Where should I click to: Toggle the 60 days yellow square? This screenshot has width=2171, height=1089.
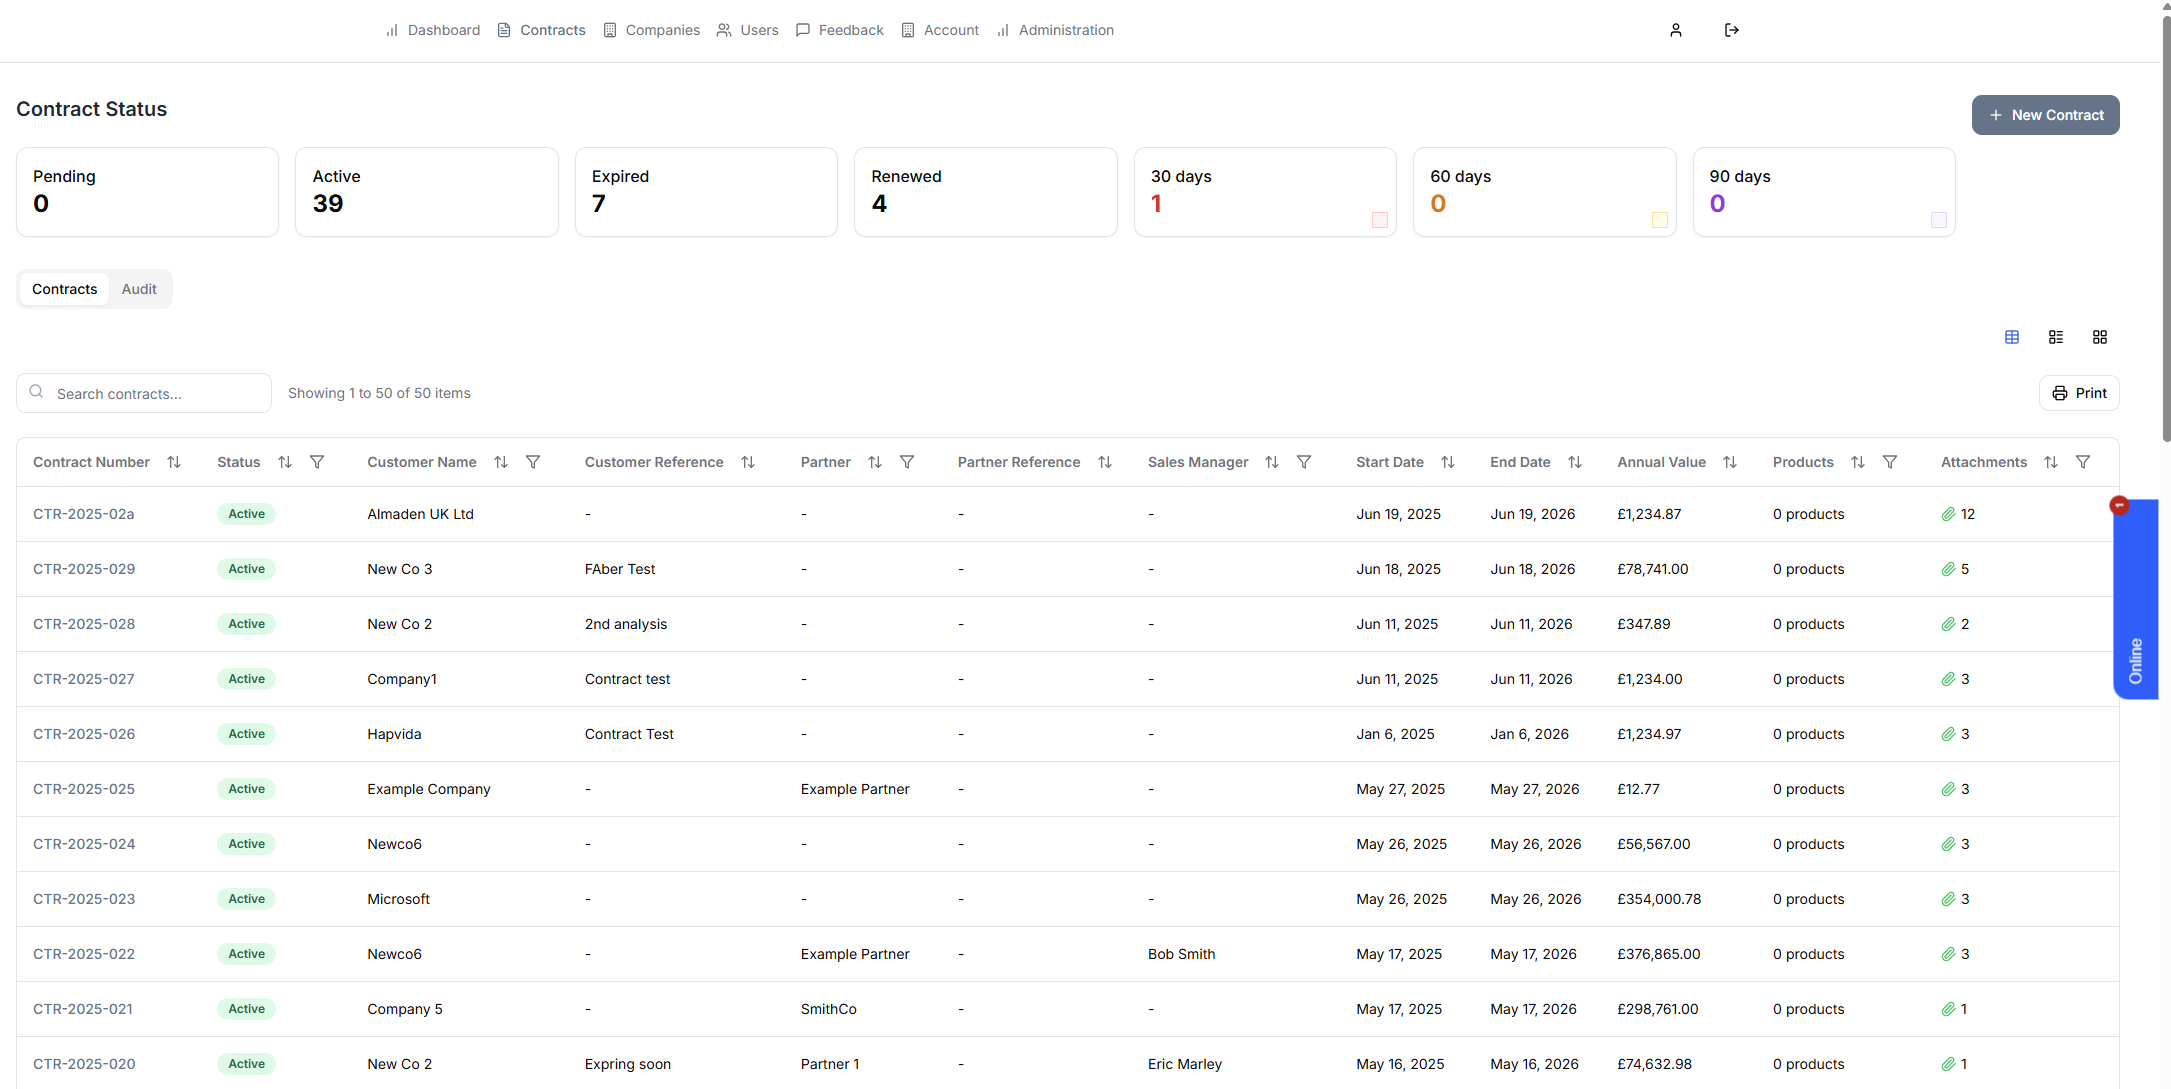[x=1659, y=220]
